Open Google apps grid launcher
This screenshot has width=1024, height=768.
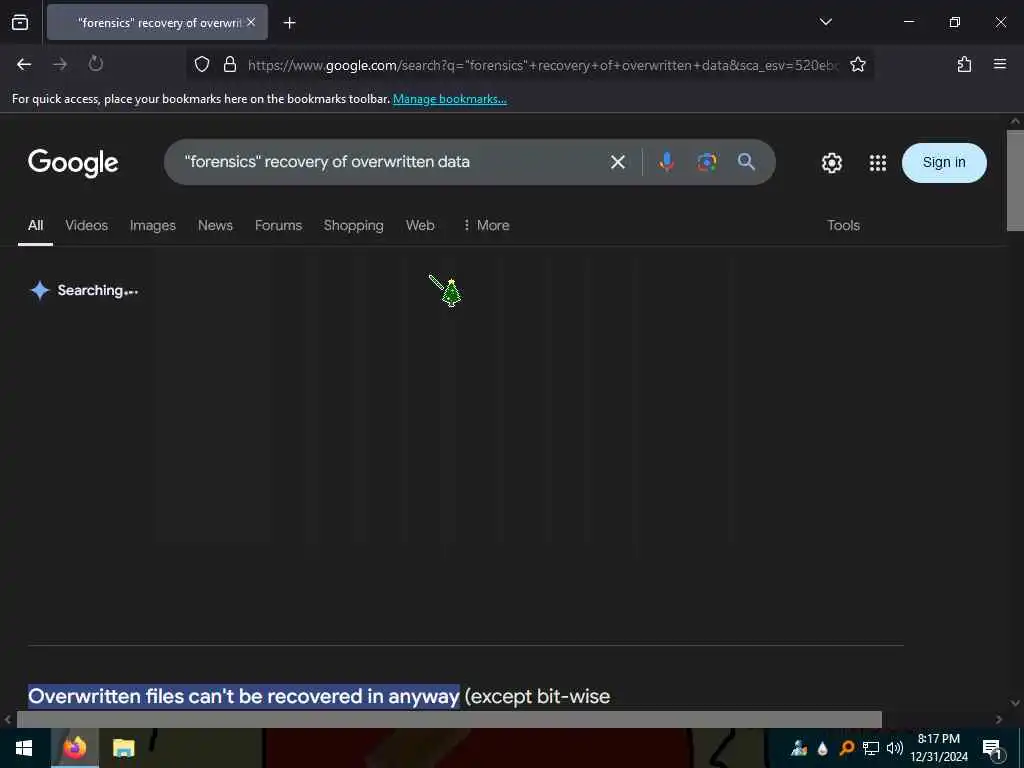878,163
